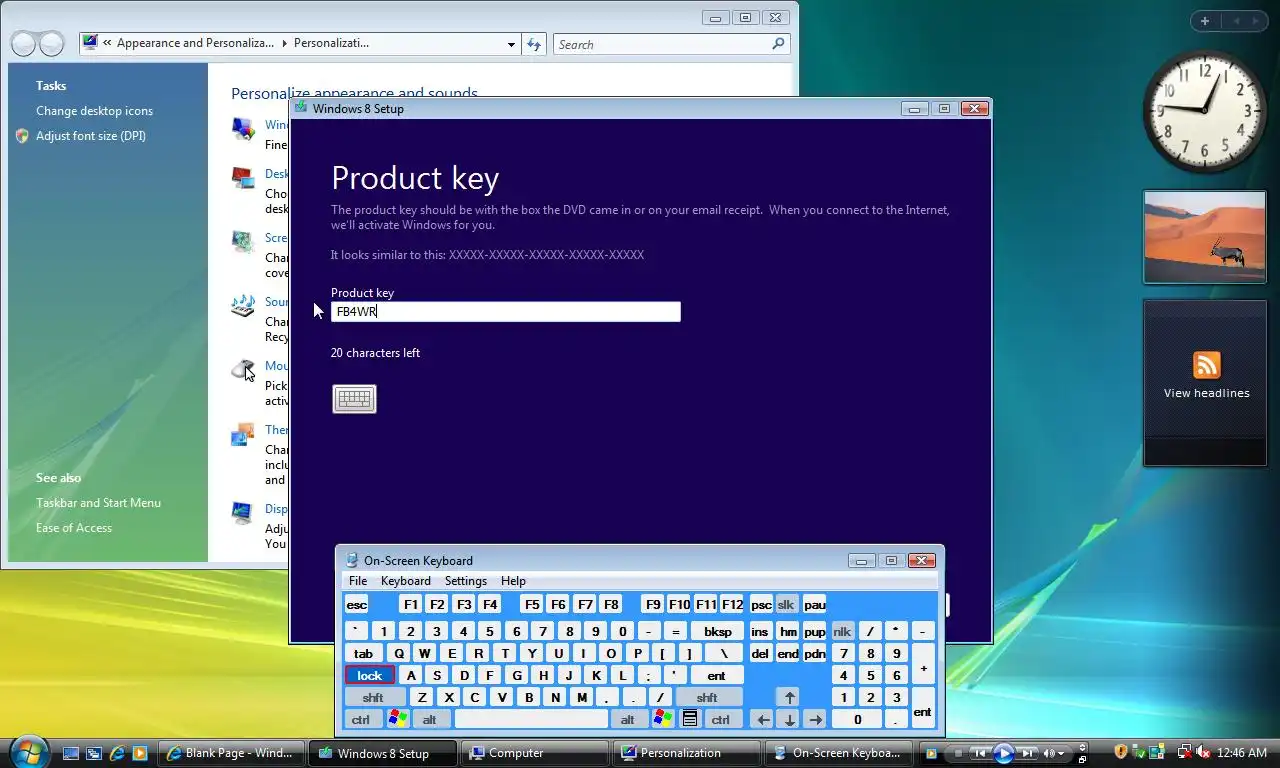Click the right arrow key on On-Screen Keyboard
Screen dimensions: 1280x768
(815, 719)
